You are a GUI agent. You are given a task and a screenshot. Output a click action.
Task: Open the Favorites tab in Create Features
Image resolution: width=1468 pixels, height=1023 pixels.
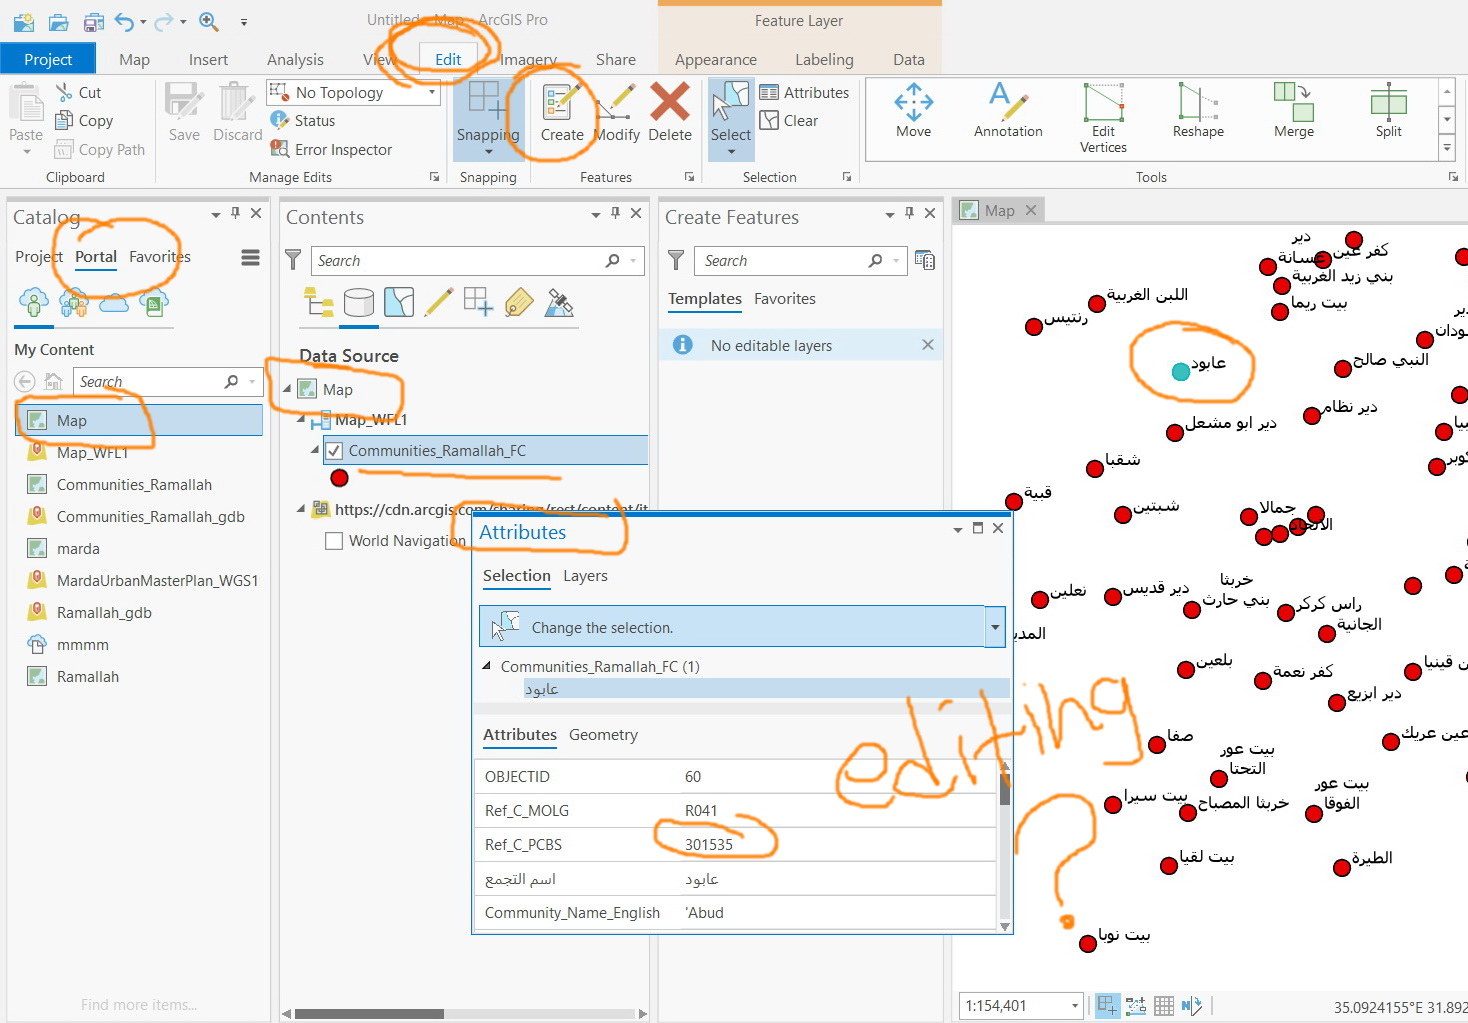coord(785,299)
